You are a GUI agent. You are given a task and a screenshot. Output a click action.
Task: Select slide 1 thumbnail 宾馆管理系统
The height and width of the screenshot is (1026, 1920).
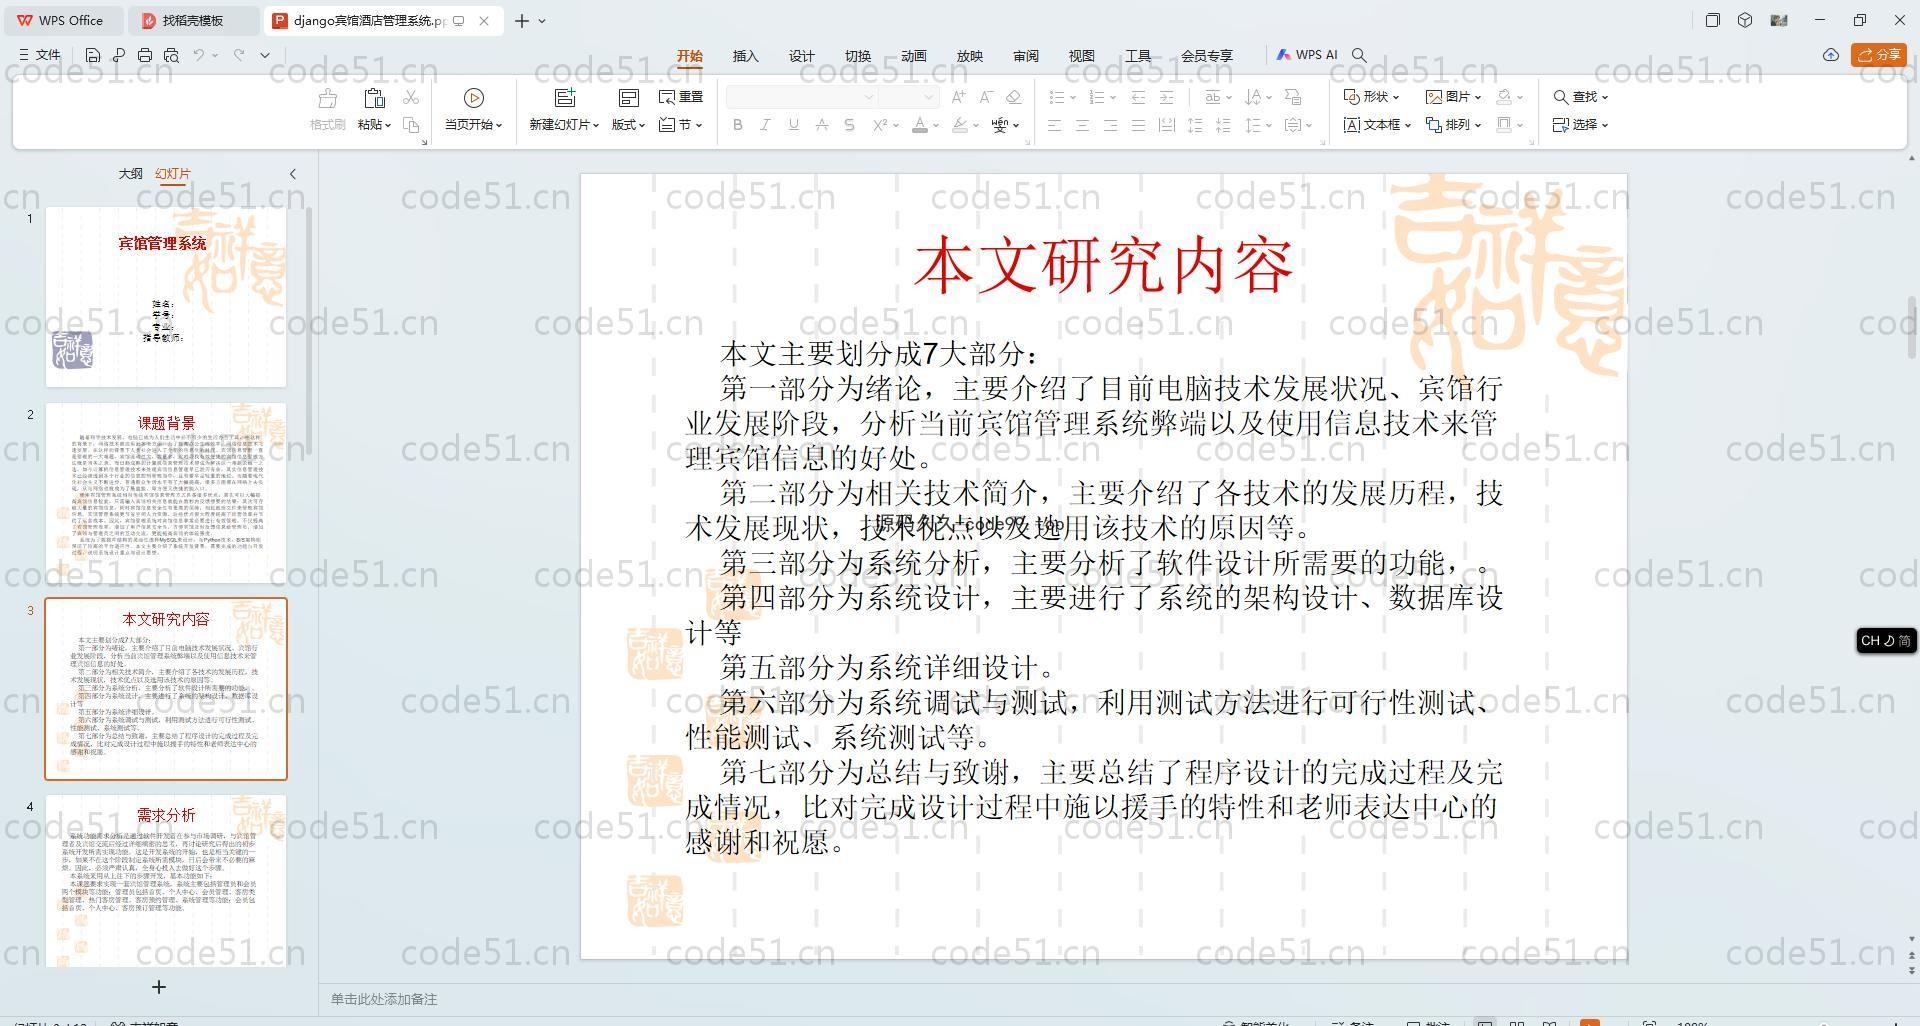pyautogui.click(x=166, y=297)
